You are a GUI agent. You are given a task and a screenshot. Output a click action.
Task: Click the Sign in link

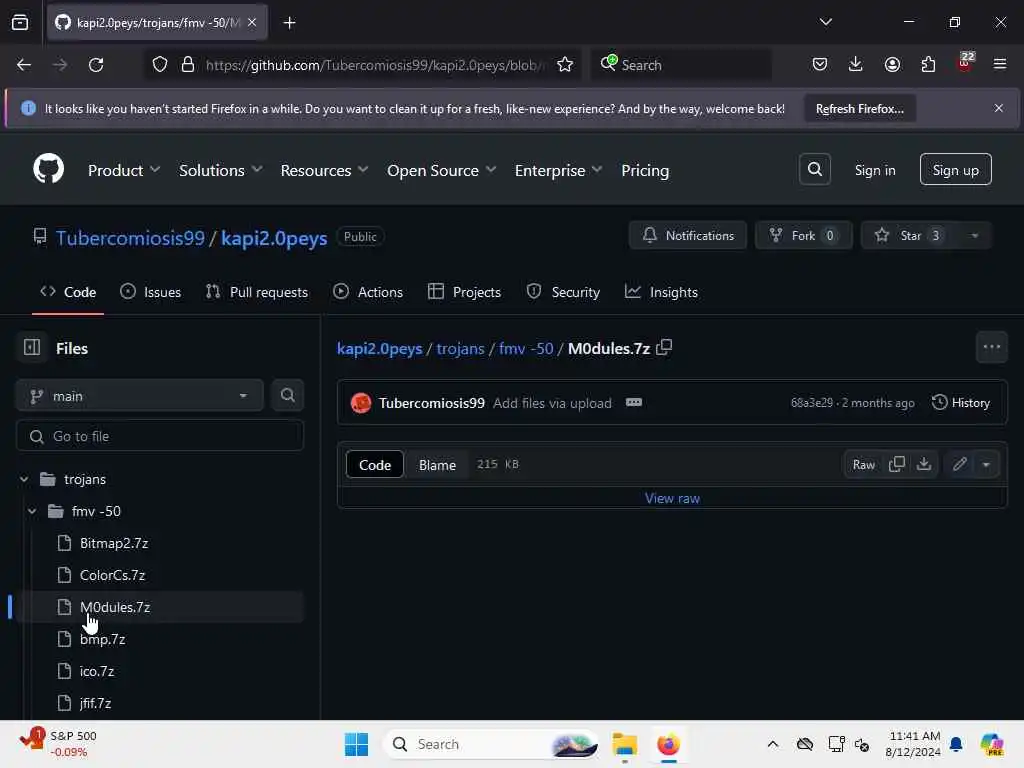(875, 170)
